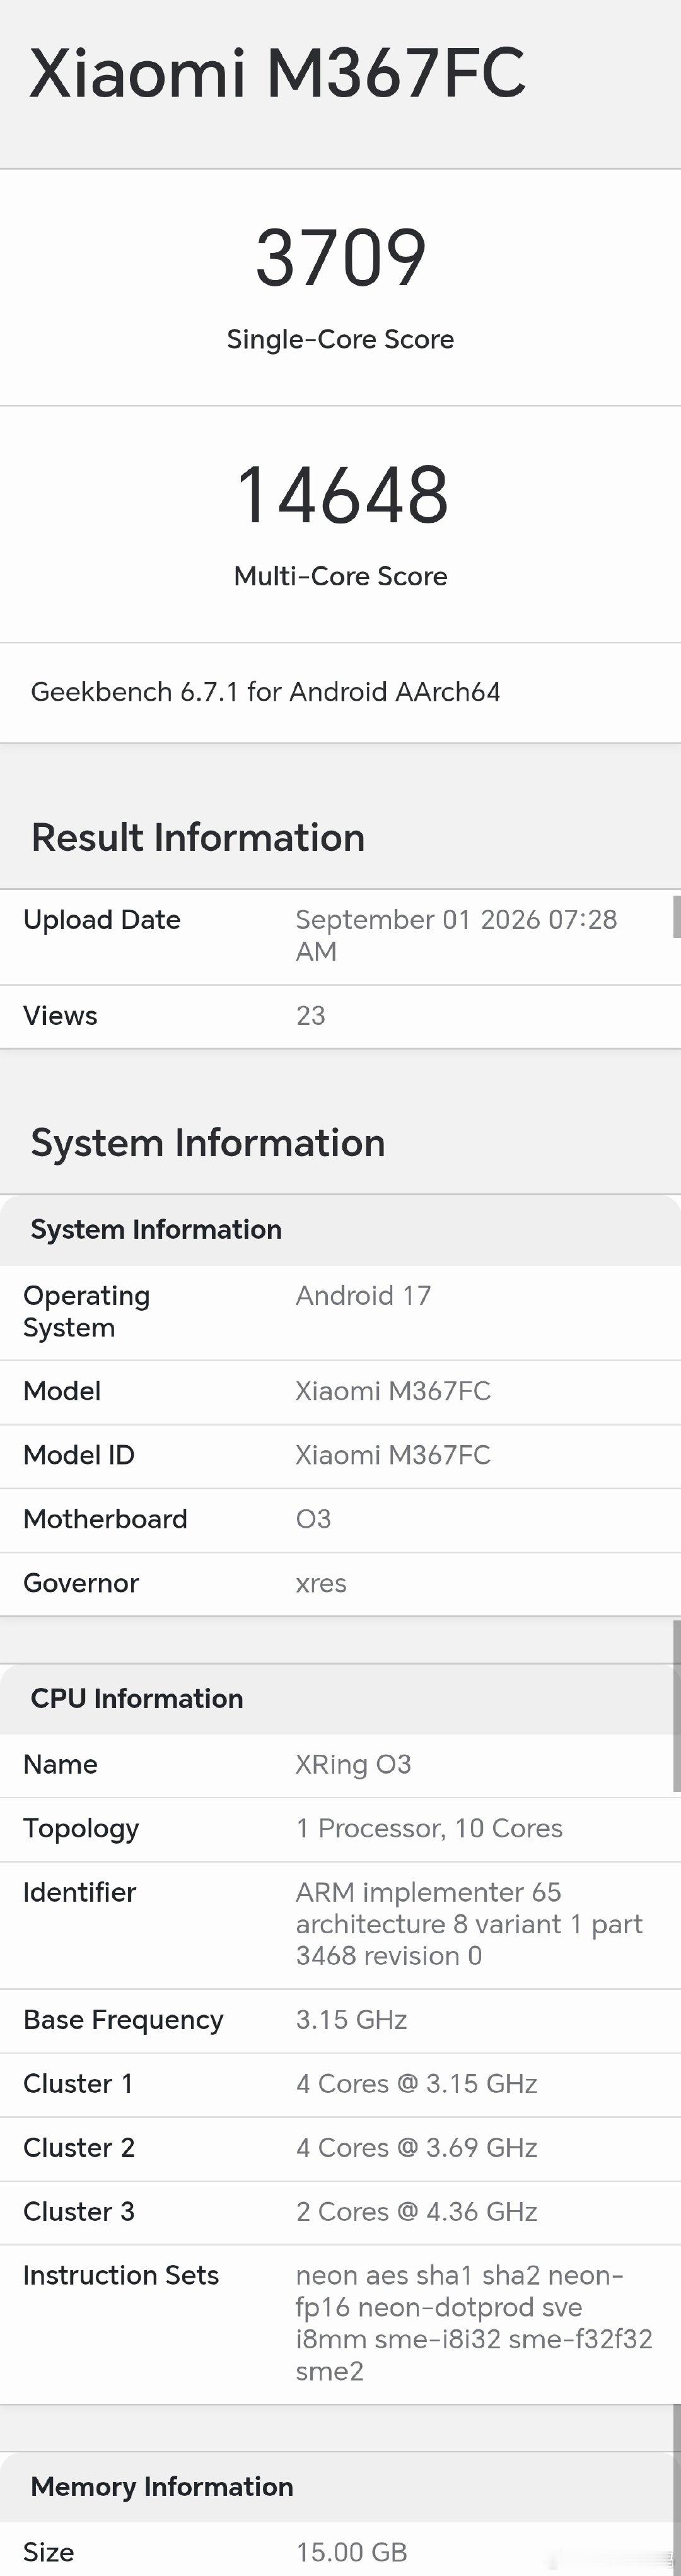681x2576 pixels.
Task: Select 2 Cores @ 4.36 GHz value
Action: 417,2212
